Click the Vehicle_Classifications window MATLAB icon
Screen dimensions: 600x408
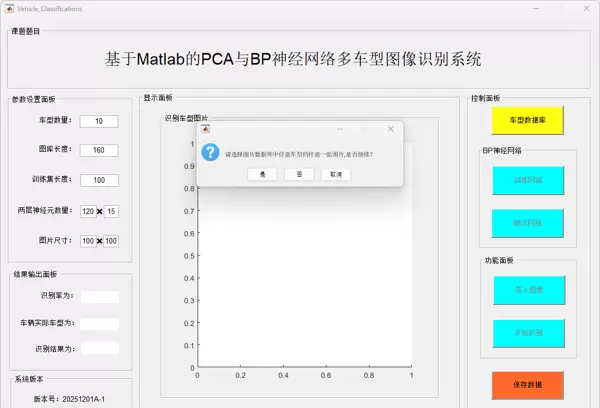(9, 8)
